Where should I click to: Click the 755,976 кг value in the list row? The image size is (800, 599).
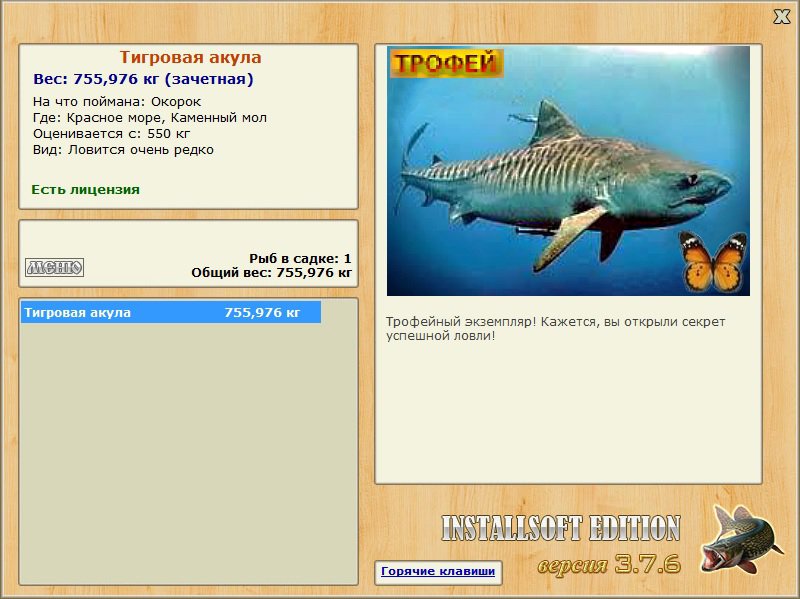tap(262, 312)
